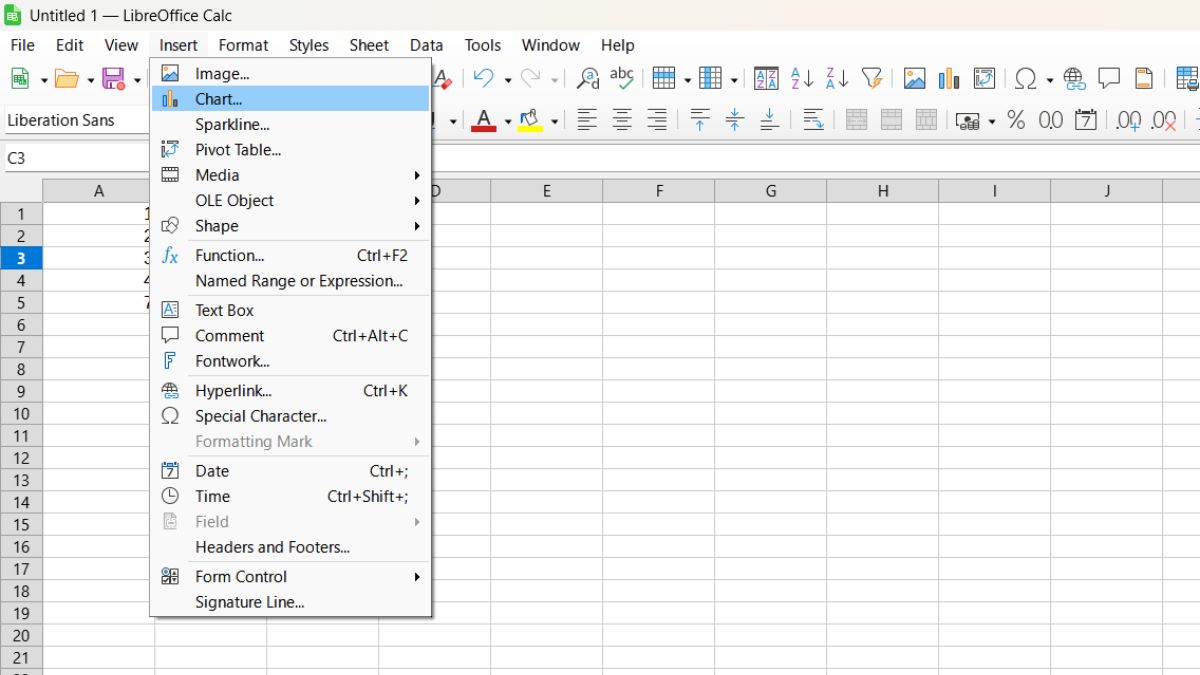The image size is (1200, 675).
Task: Open the Save icon's dropdown arrow
Action: pyautogui.click(x=137, y=79)
